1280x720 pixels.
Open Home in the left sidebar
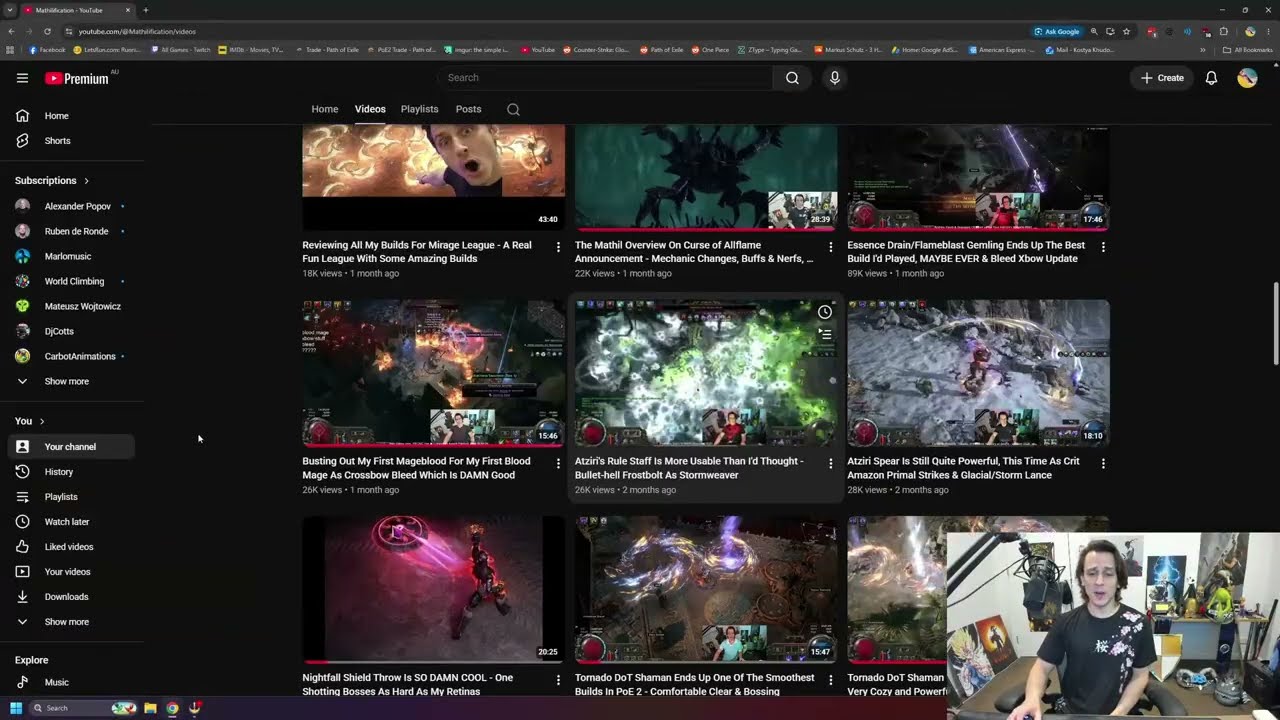click(71, 116)
